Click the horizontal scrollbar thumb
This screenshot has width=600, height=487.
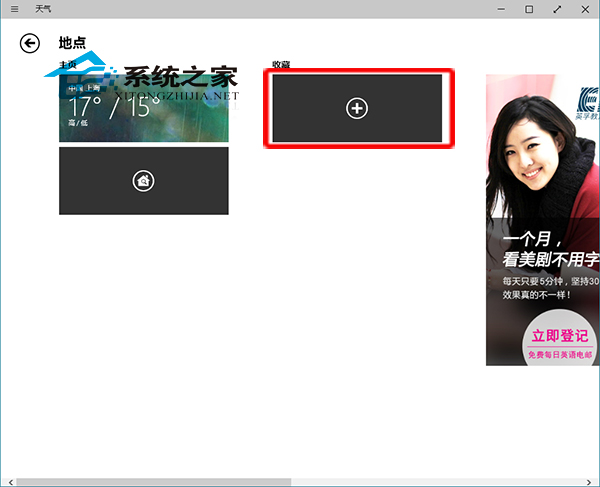[153, 482]
